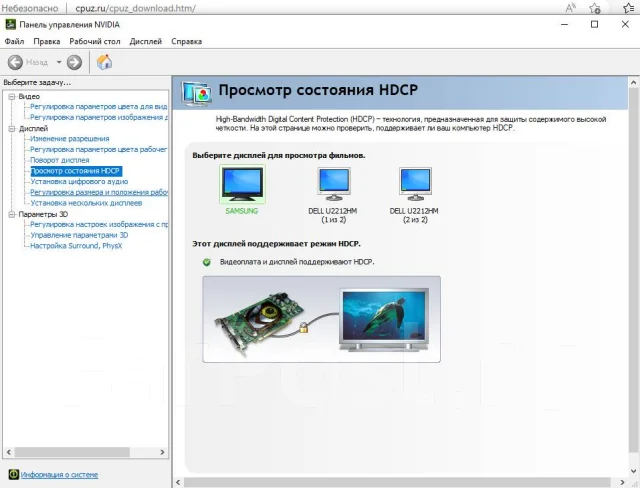The height and width of the screenshot is (488, 640).
Task: Click the green HDCP status checkmark
Action: tap(207, 262)
